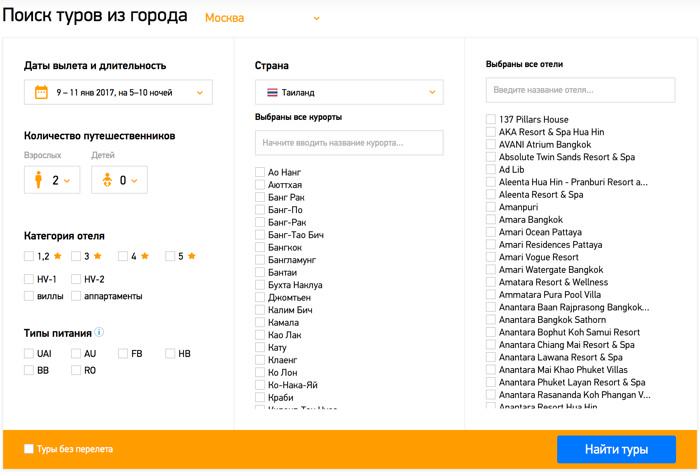Select the Калим Бич resort
Image resolution: width=700 pixels, height=472 pixels.
click(x=260, y=309)
